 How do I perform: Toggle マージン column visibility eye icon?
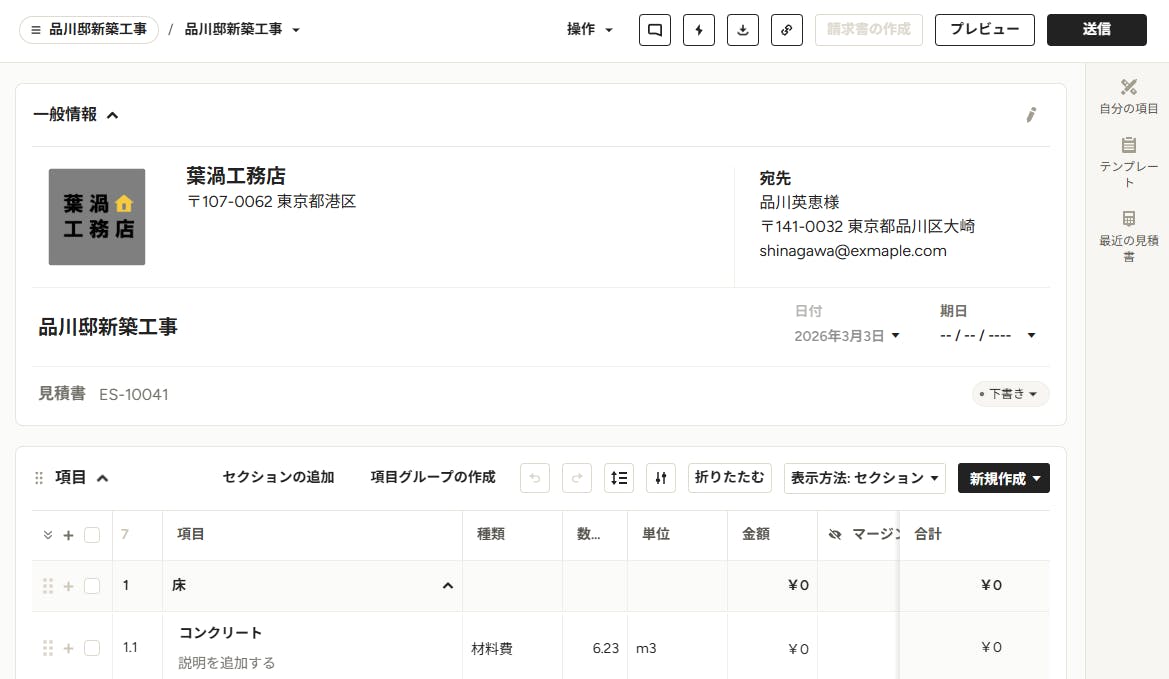click(x=835, y=534)
